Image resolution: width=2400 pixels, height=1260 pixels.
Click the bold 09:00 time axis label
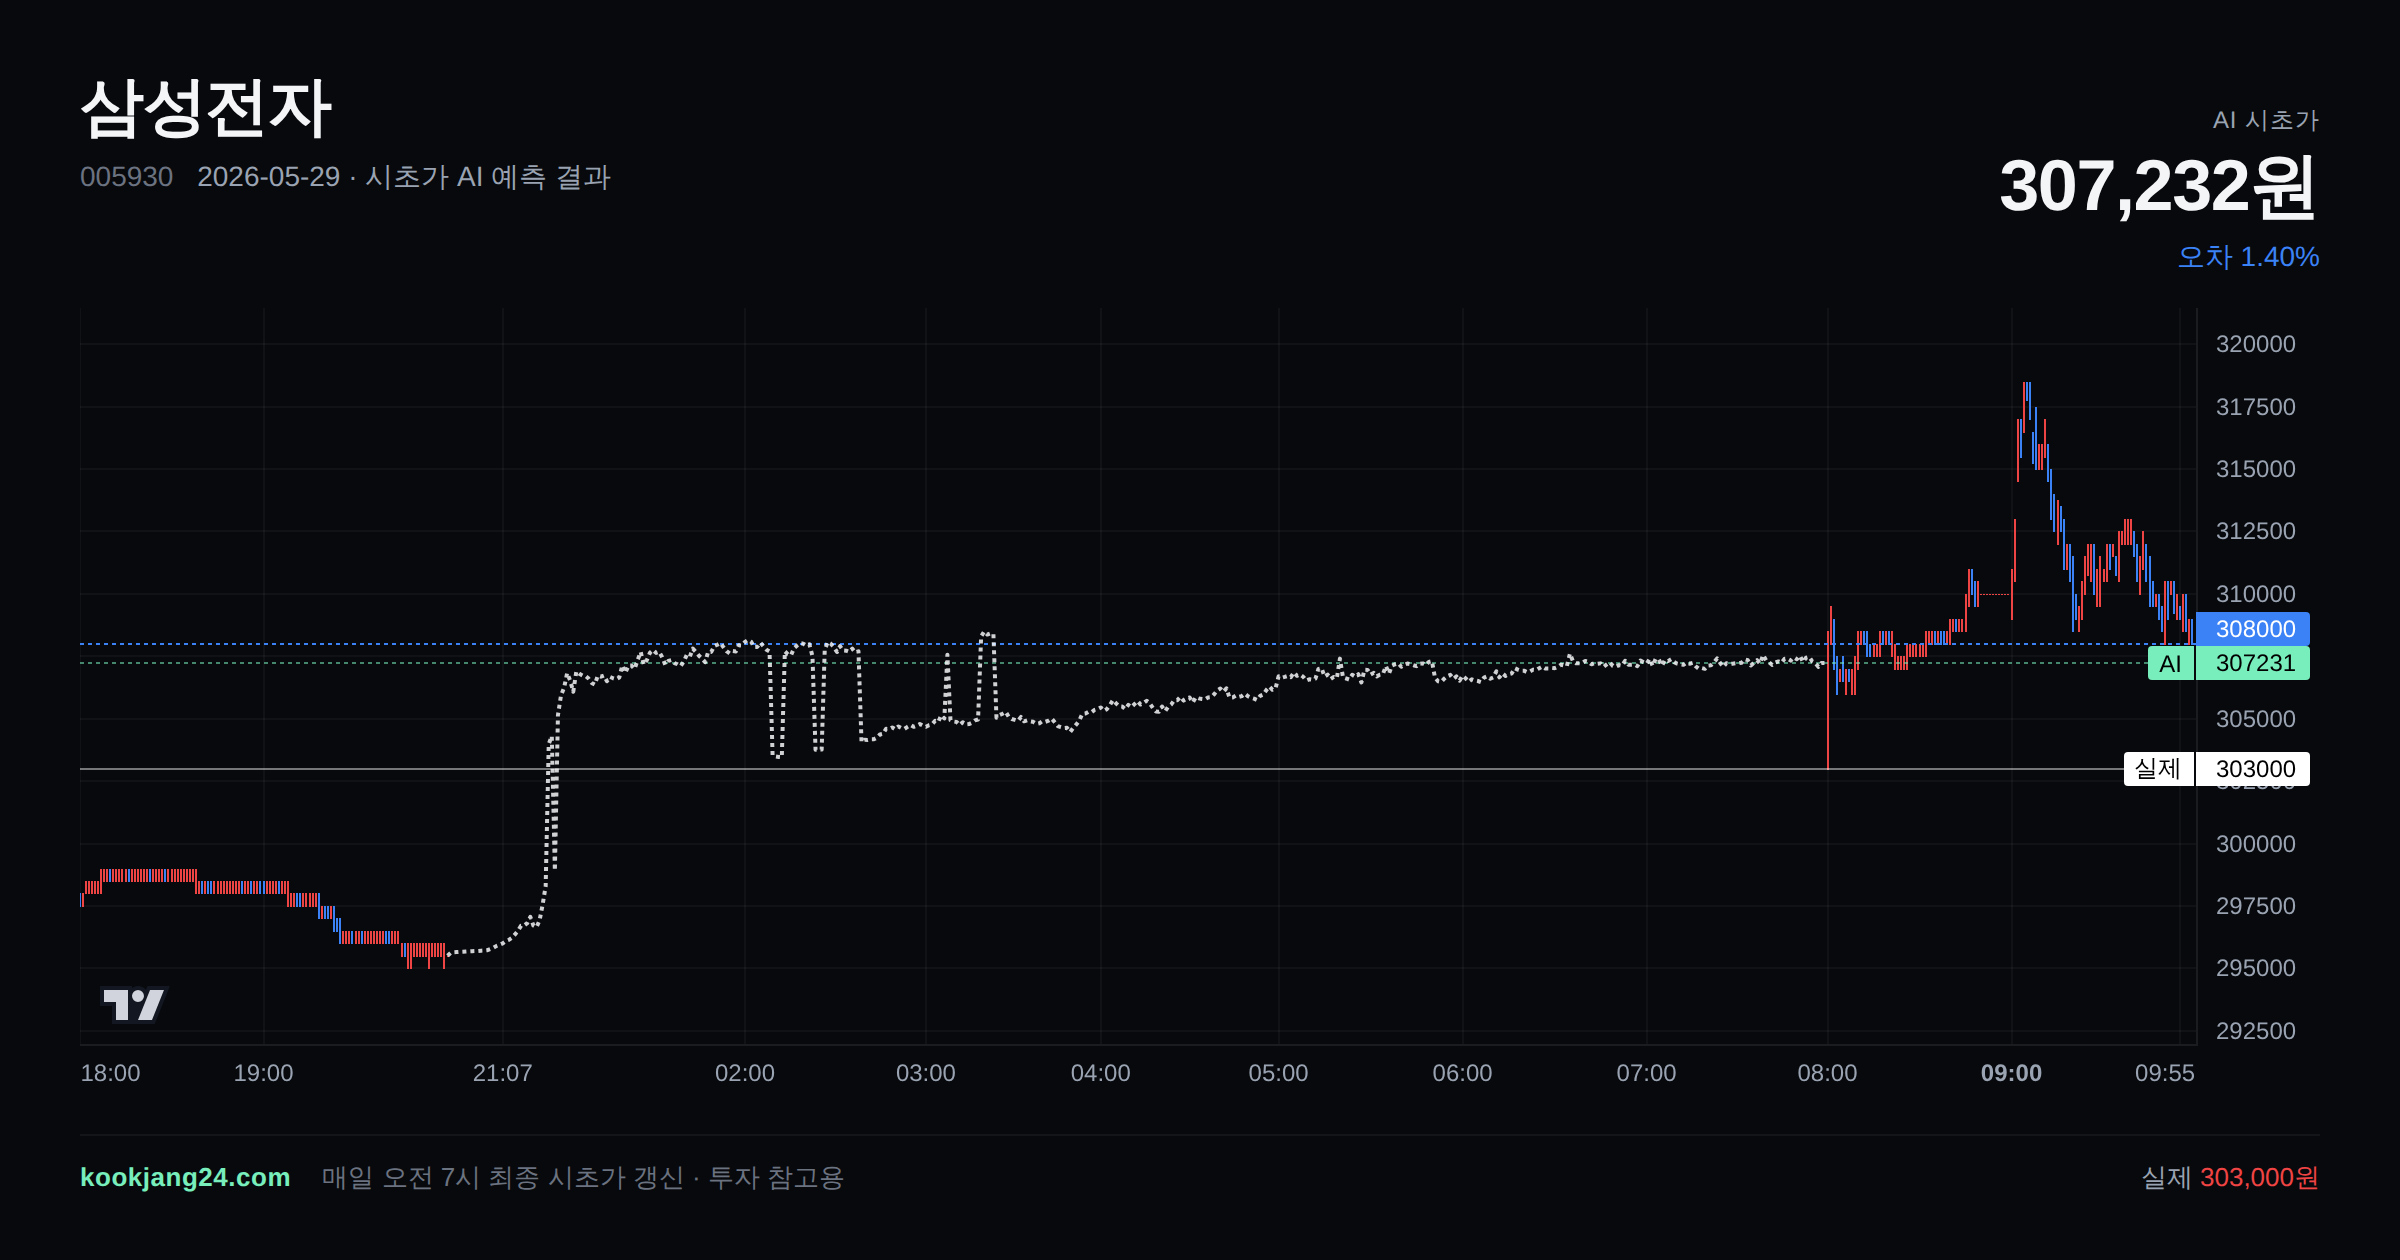[x=2011, y=1073]
